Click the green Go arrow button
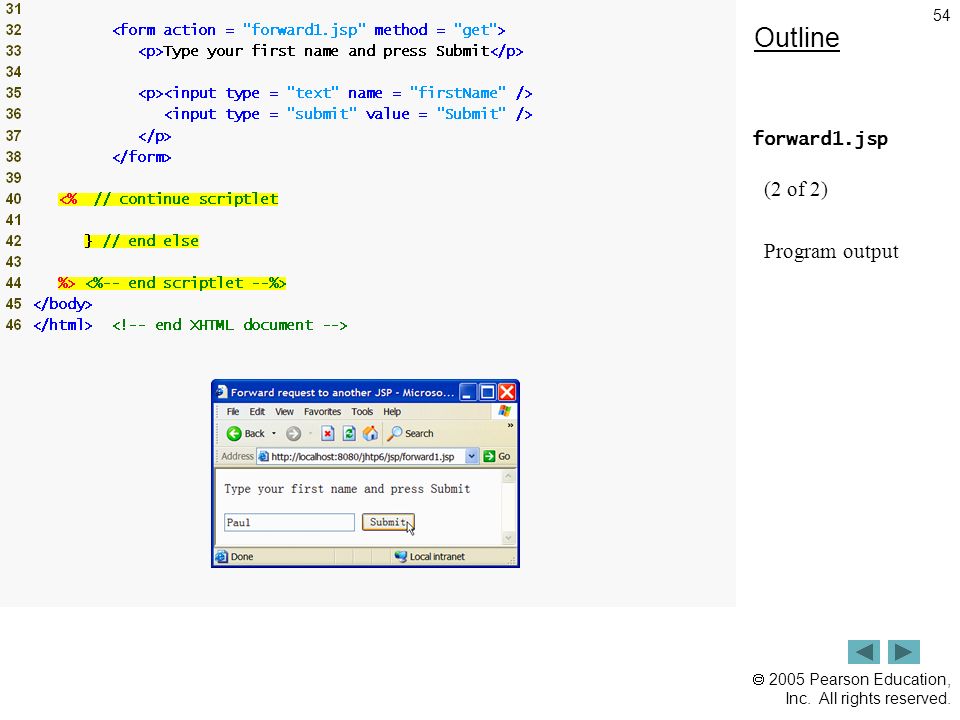This screenshot has width=960, height=720. coord(489,456)
